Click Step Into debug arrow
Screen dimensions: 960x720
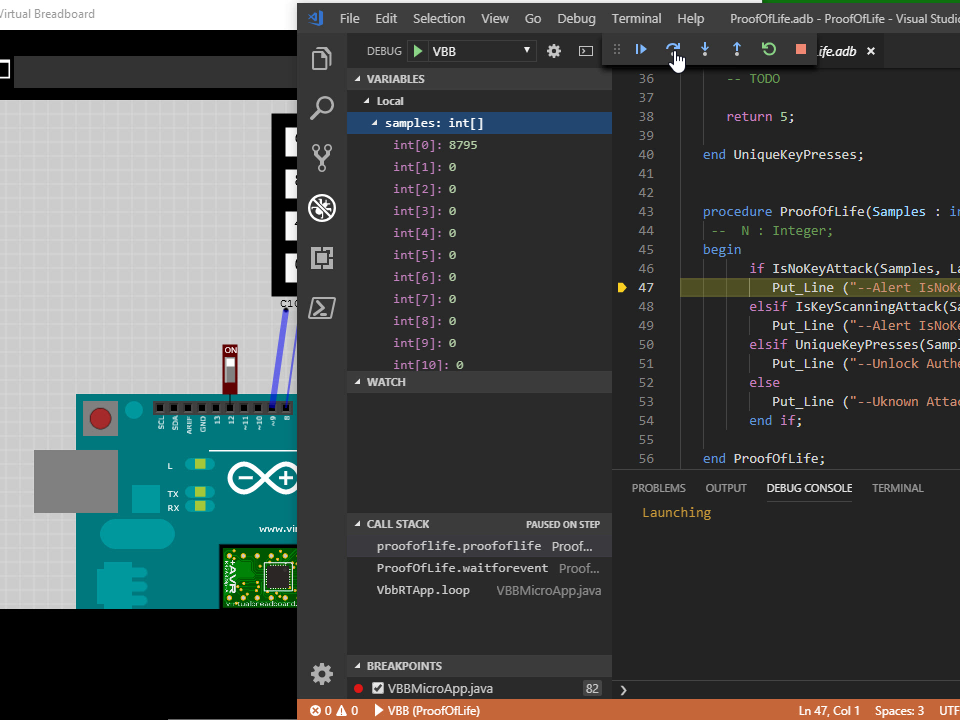[x=705, y=49]
